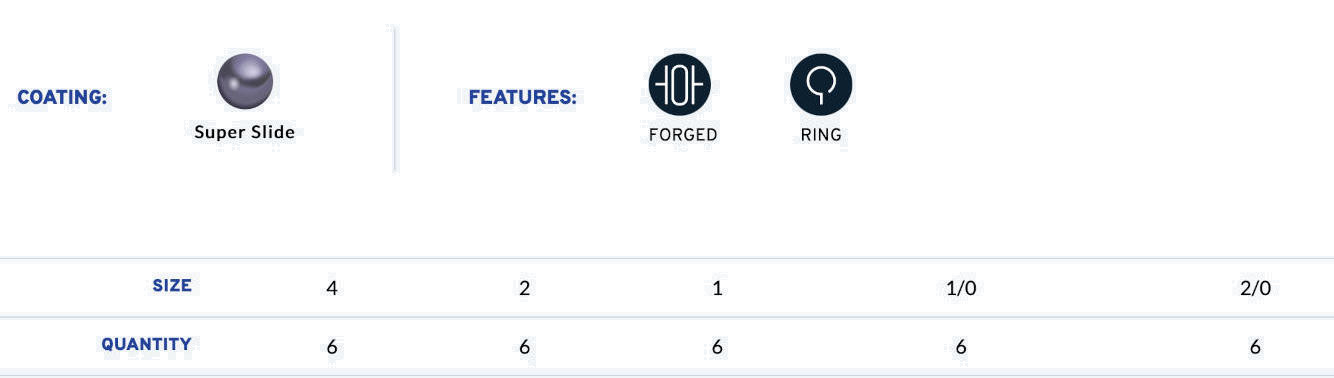1334x378 pixels.
Task: Click the Forged feature icon
Action: tap(680, 84)
